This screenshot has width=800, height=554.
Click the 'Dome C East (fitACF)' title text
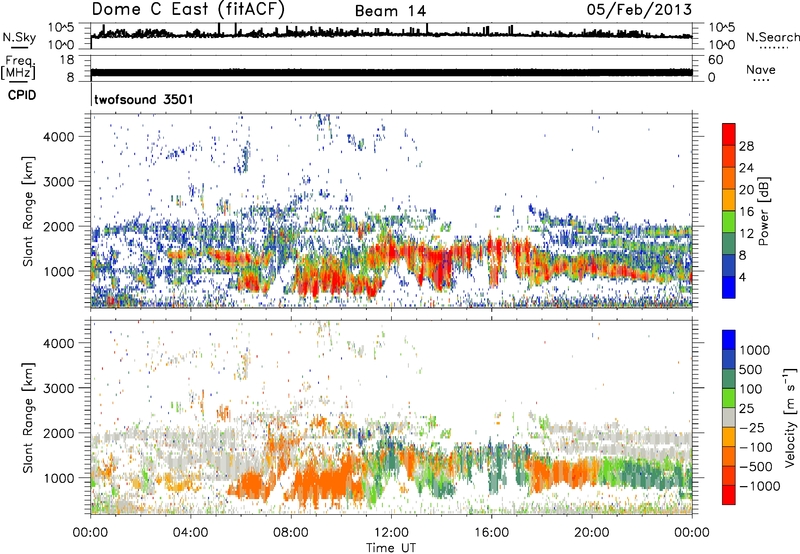click(188, 10)
